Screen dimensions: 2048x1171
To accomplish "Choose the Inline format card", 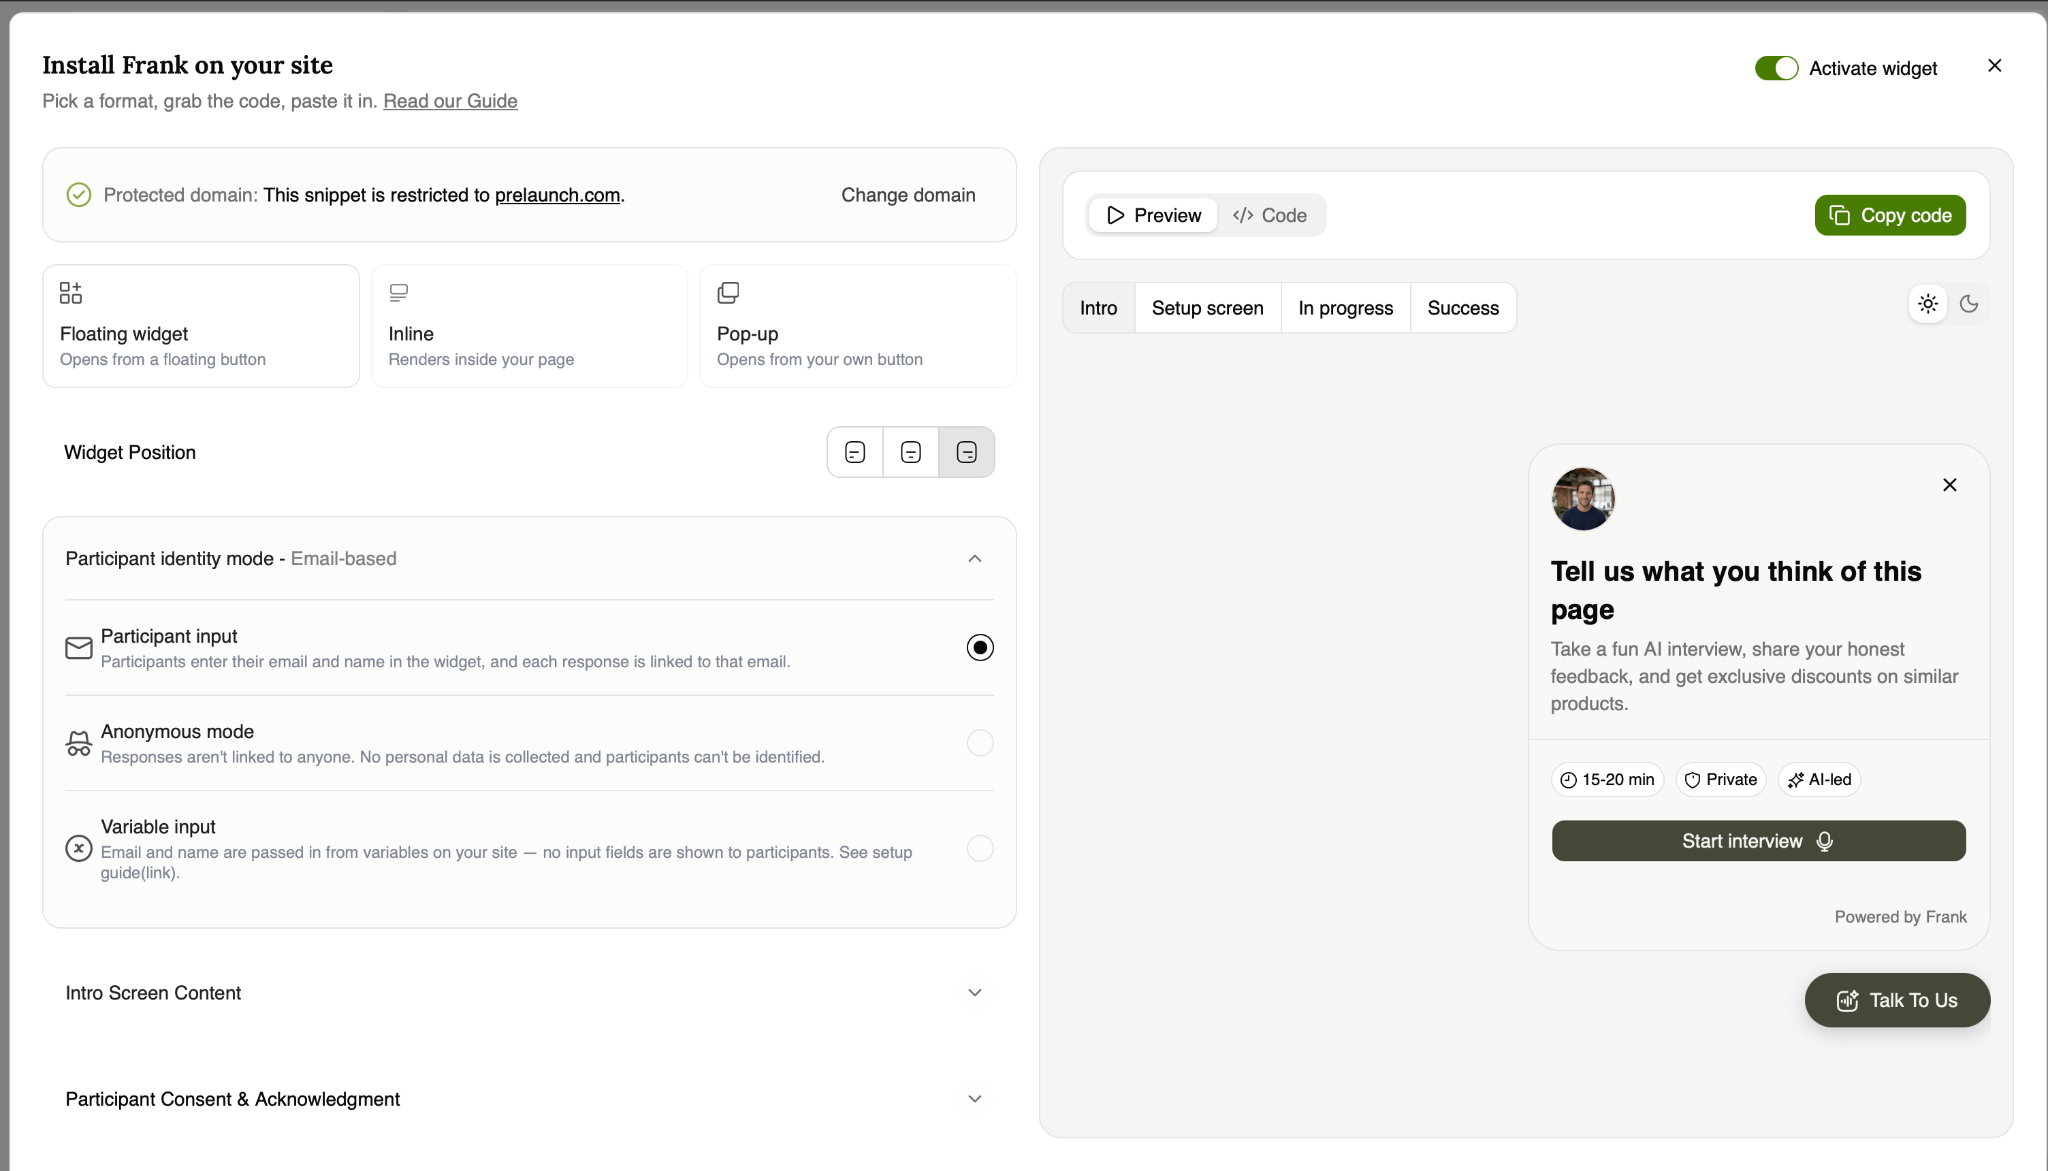I will [529, 326].
